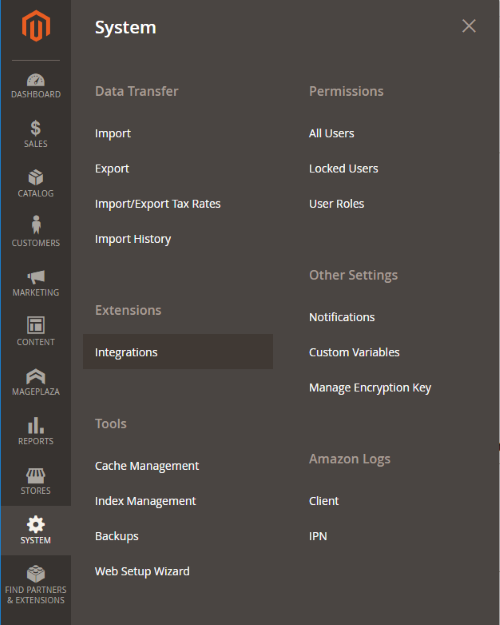
Task: Open the Marketing megaphone icon
Action: coord(36,277)
